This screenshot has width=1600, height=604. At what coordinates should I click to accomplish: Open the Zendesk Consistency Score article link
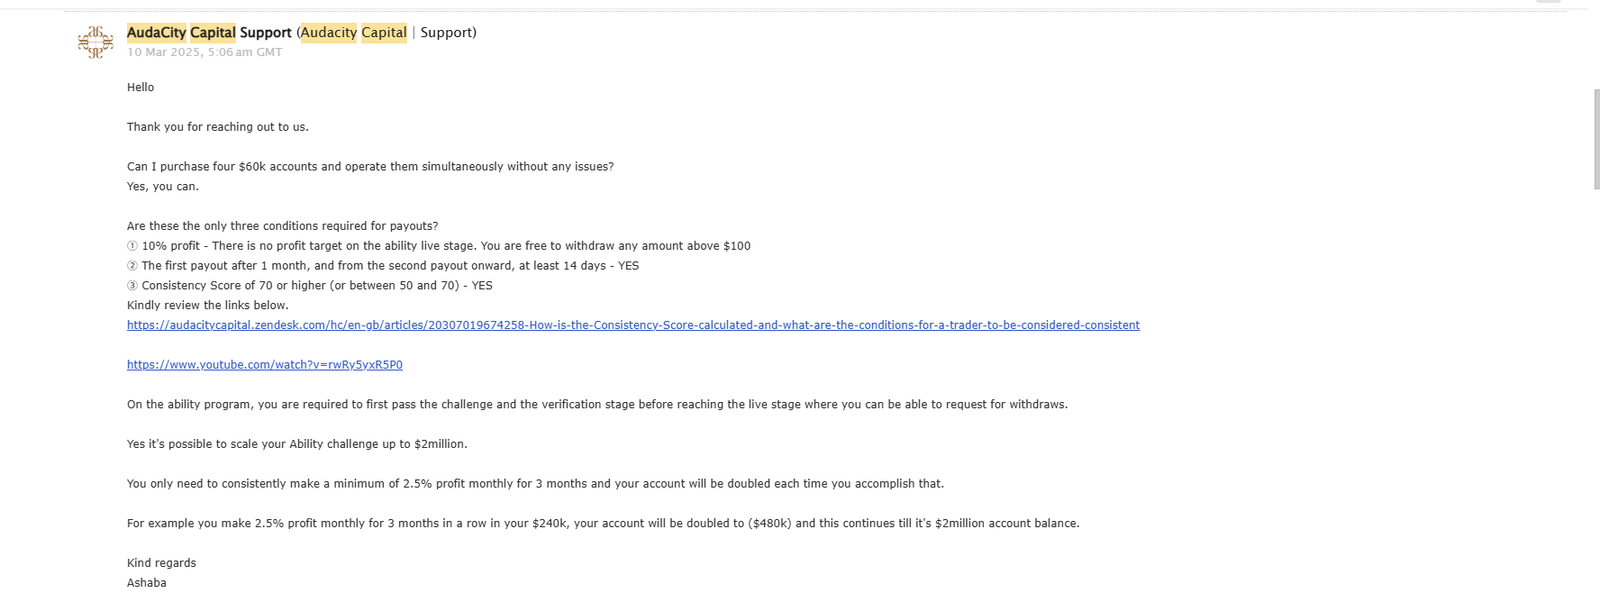[632, 325]
